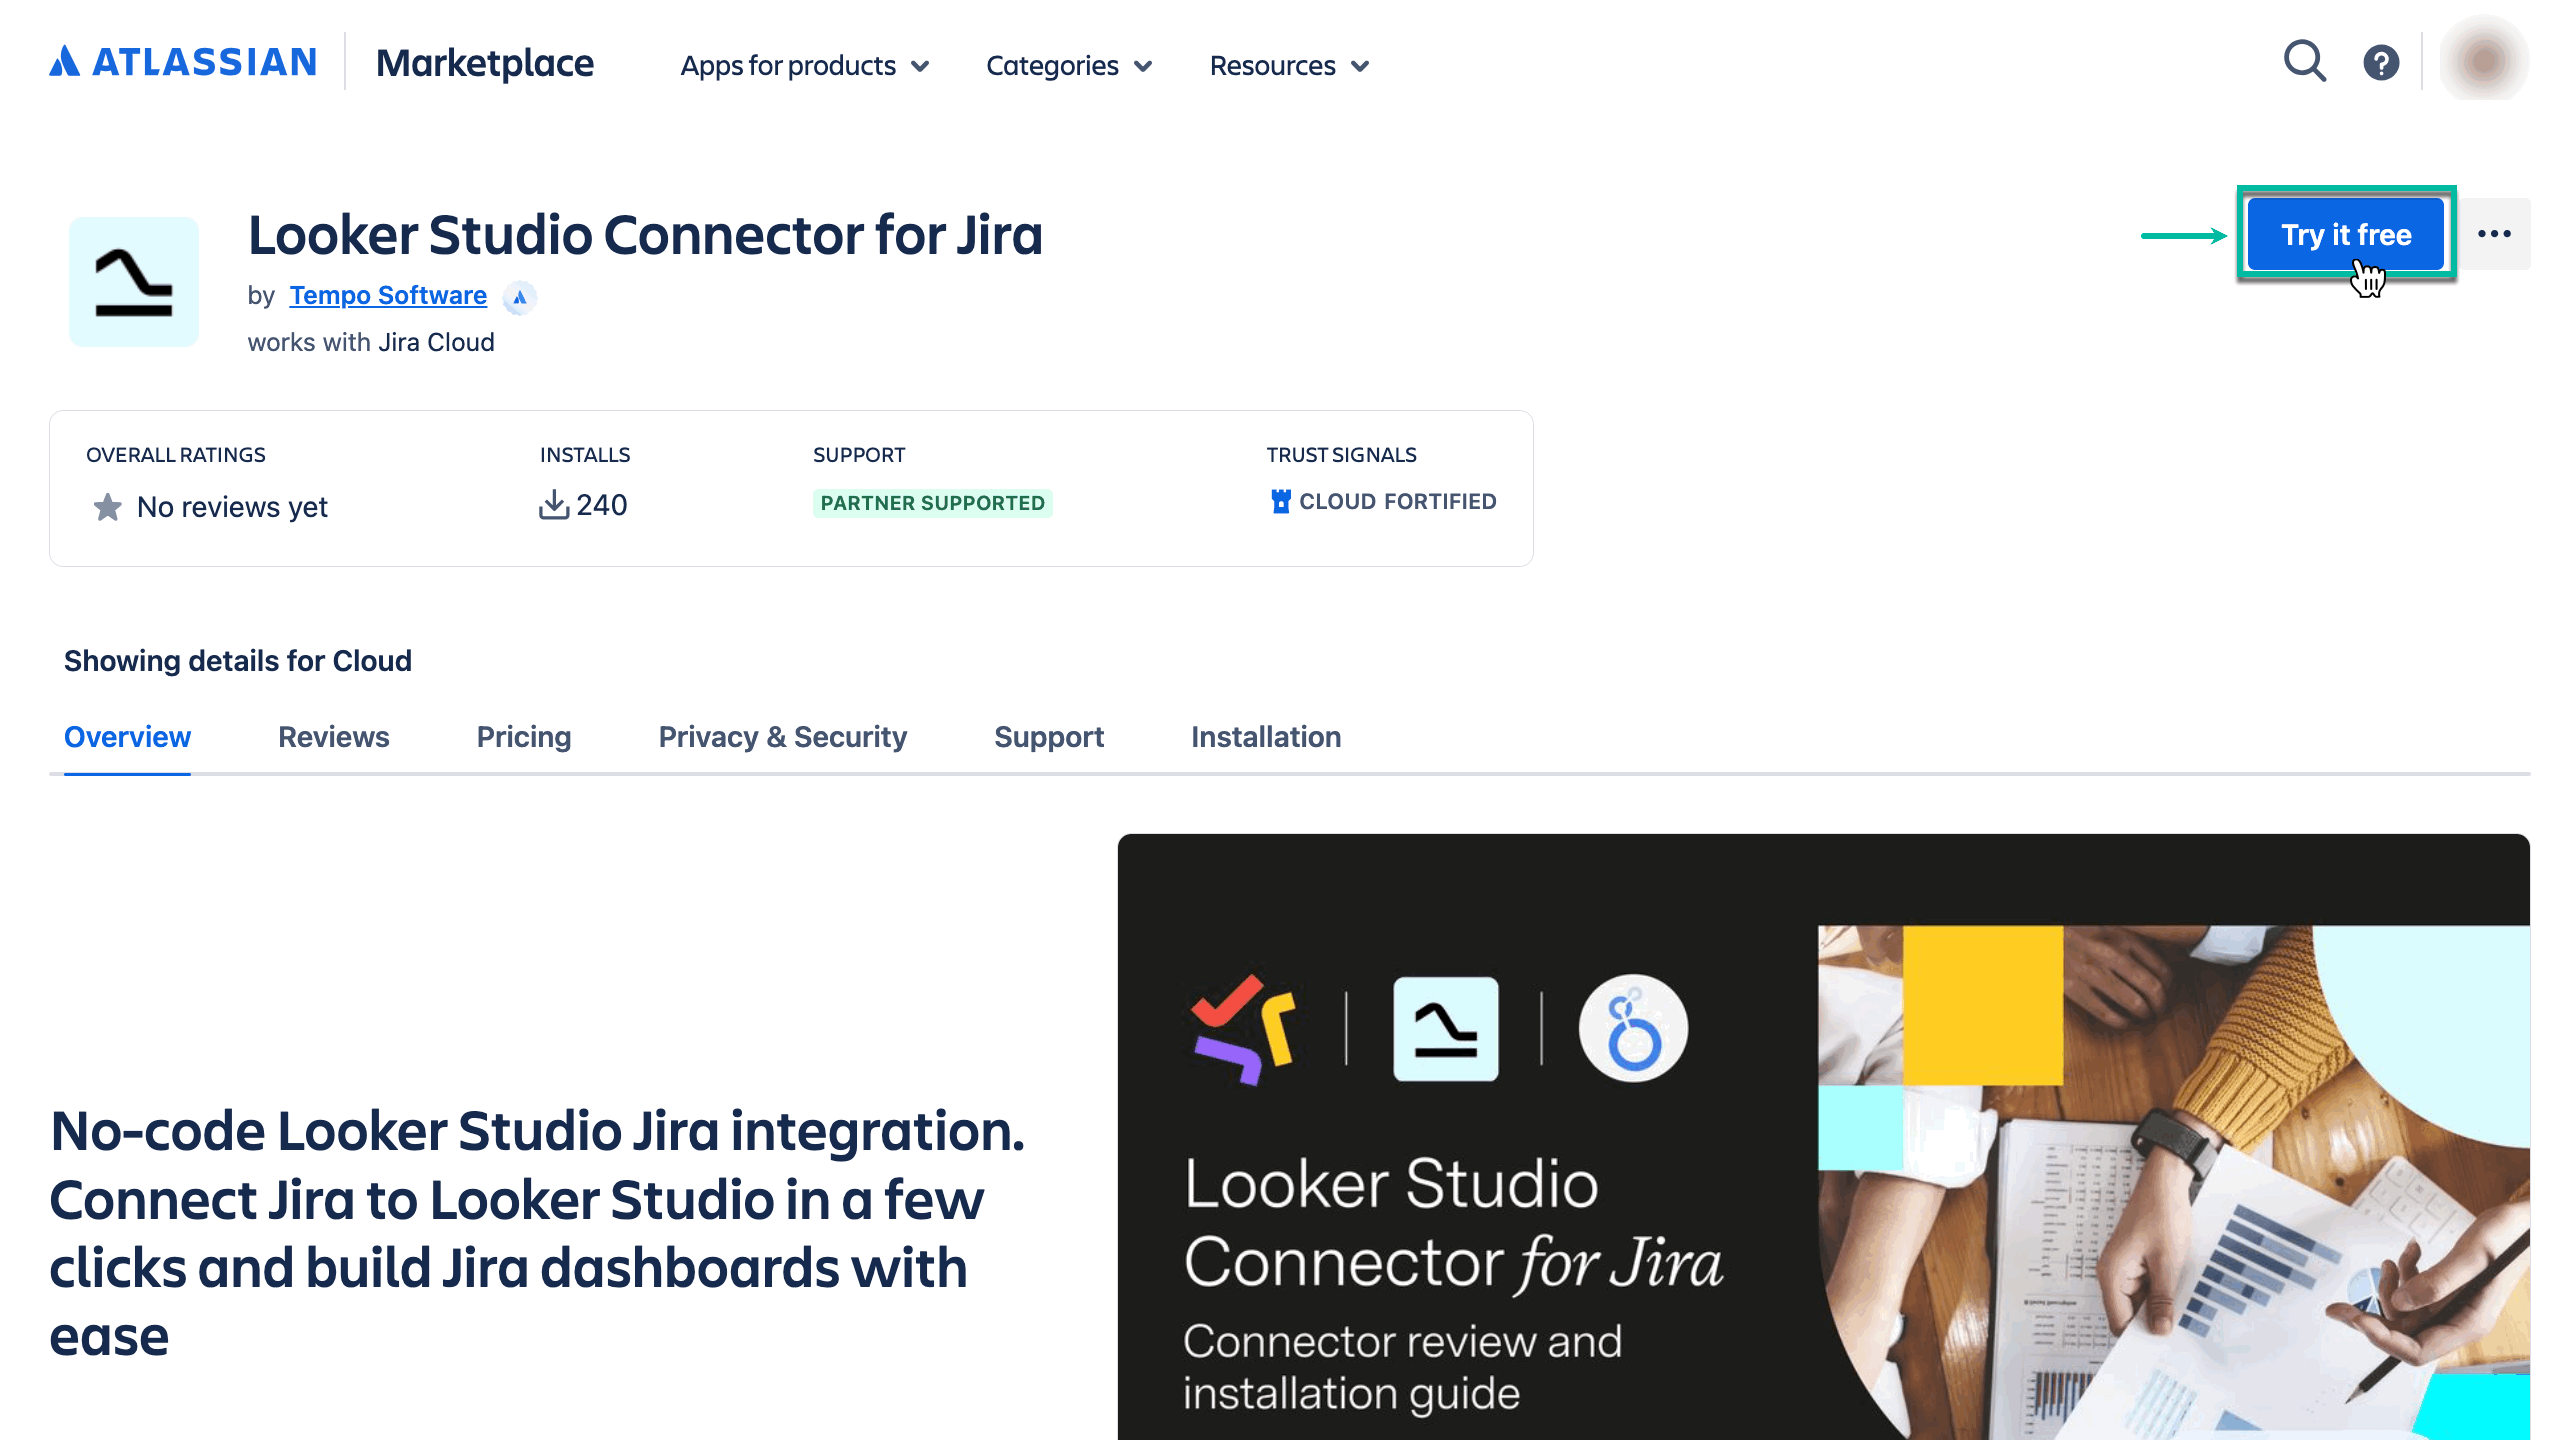
Task: Click the Partner Supported badge
Action: (x=932, y=503)
